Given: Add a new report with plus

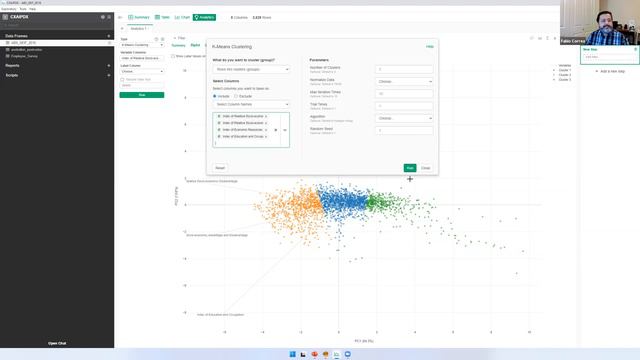Looking at the screenshot, I should (x=109, y=65).
